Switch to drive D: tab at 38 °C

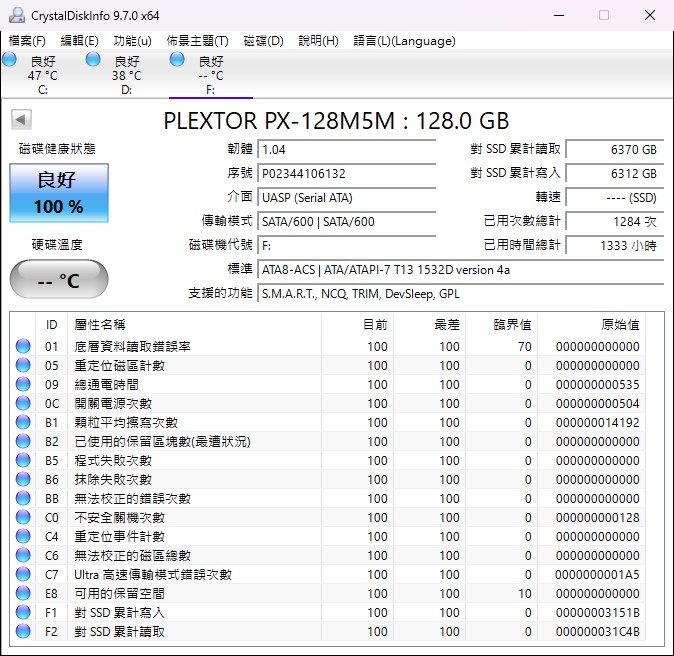click(126, 75)
